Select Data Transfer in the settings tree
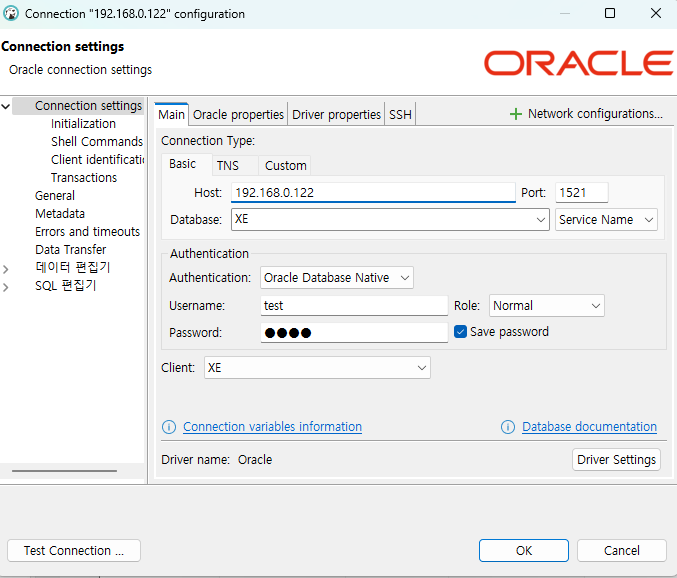This screenshot has width=677, height=578. (71, 250)
